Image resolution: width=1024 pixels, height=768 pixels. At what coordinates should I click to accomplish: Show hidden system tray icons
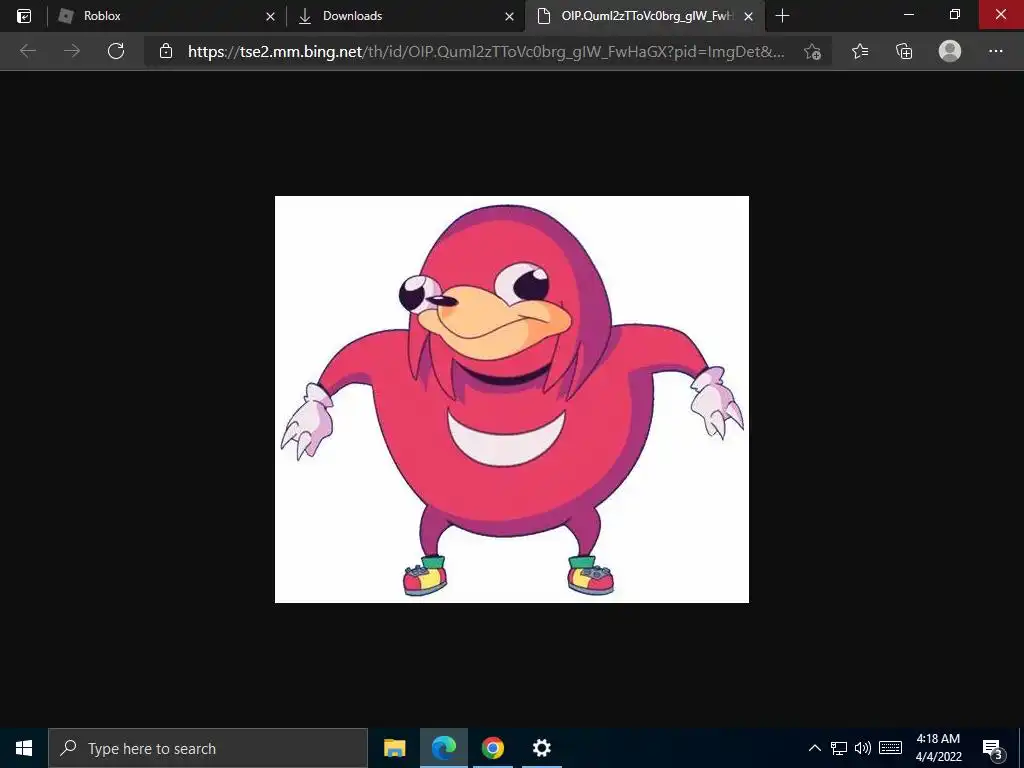click(x=814, y=748)
